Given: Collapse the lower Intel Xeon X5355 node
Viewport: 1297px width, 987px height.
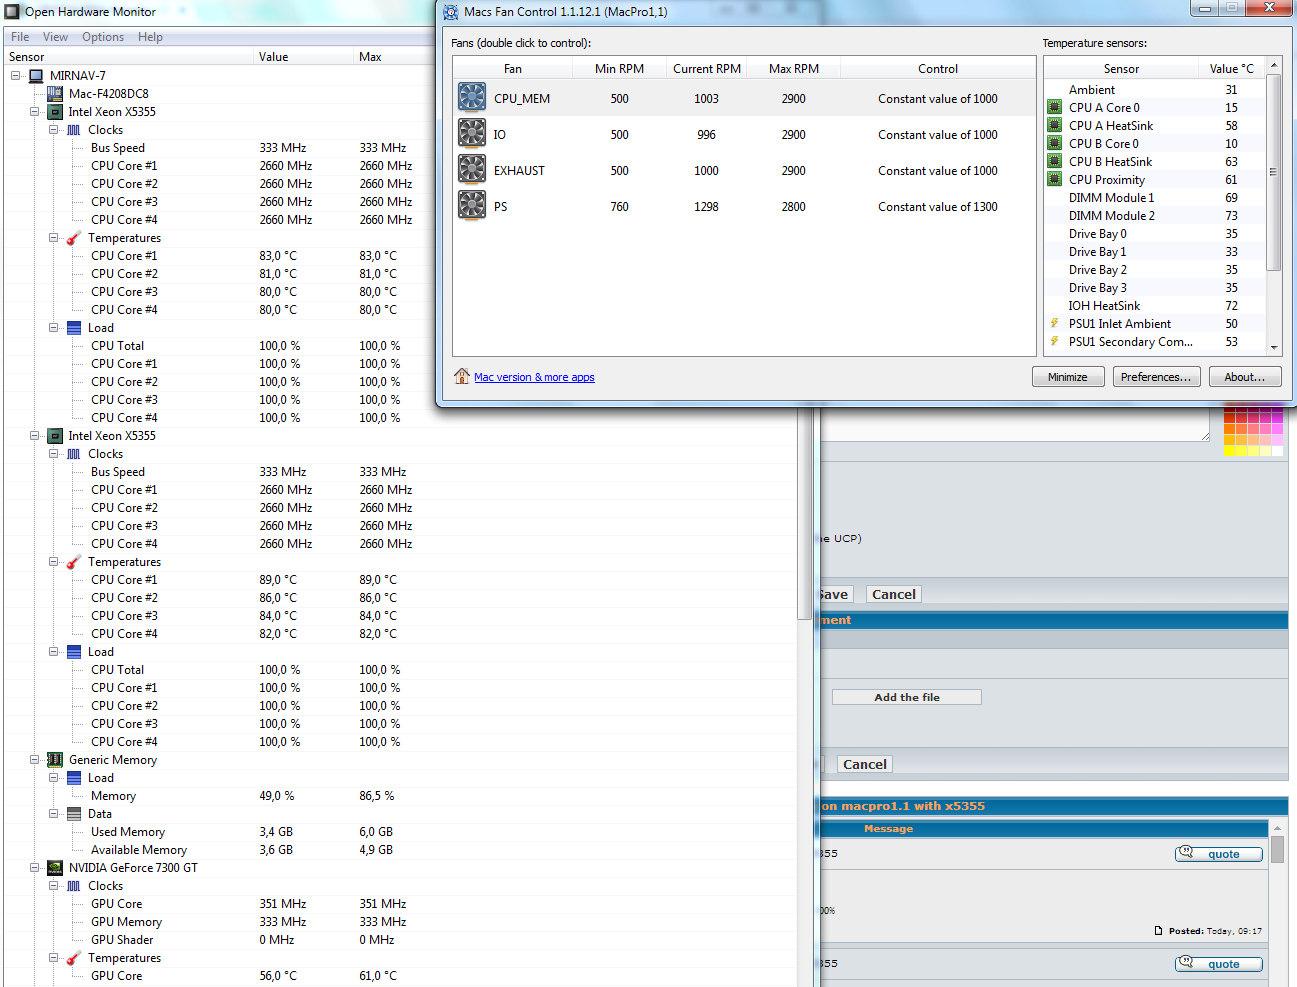Looking at the screenshot, I should click(x=35, y=436).
